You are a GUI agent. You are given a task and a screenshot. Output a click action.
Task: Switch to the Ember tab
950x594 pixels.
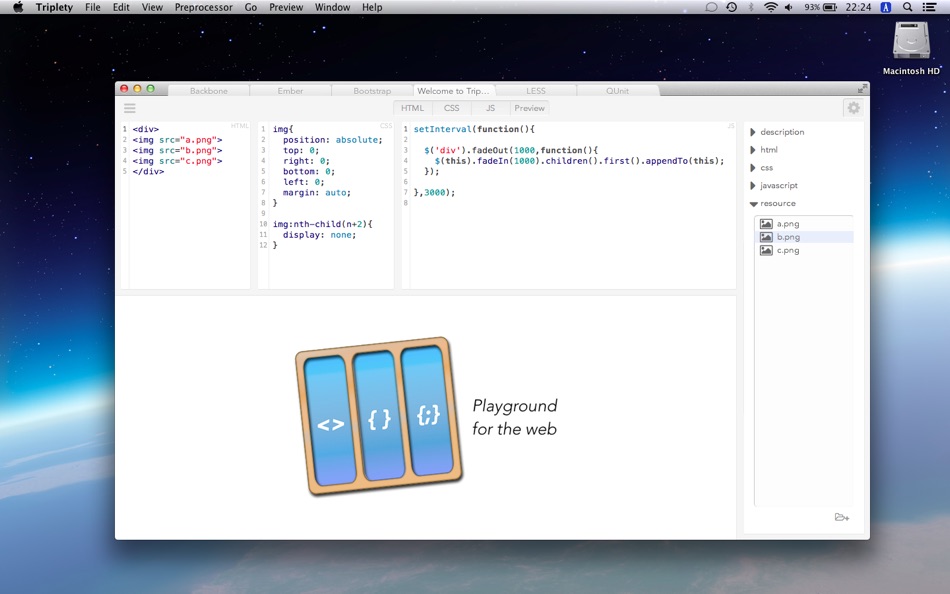pos(290,91)
